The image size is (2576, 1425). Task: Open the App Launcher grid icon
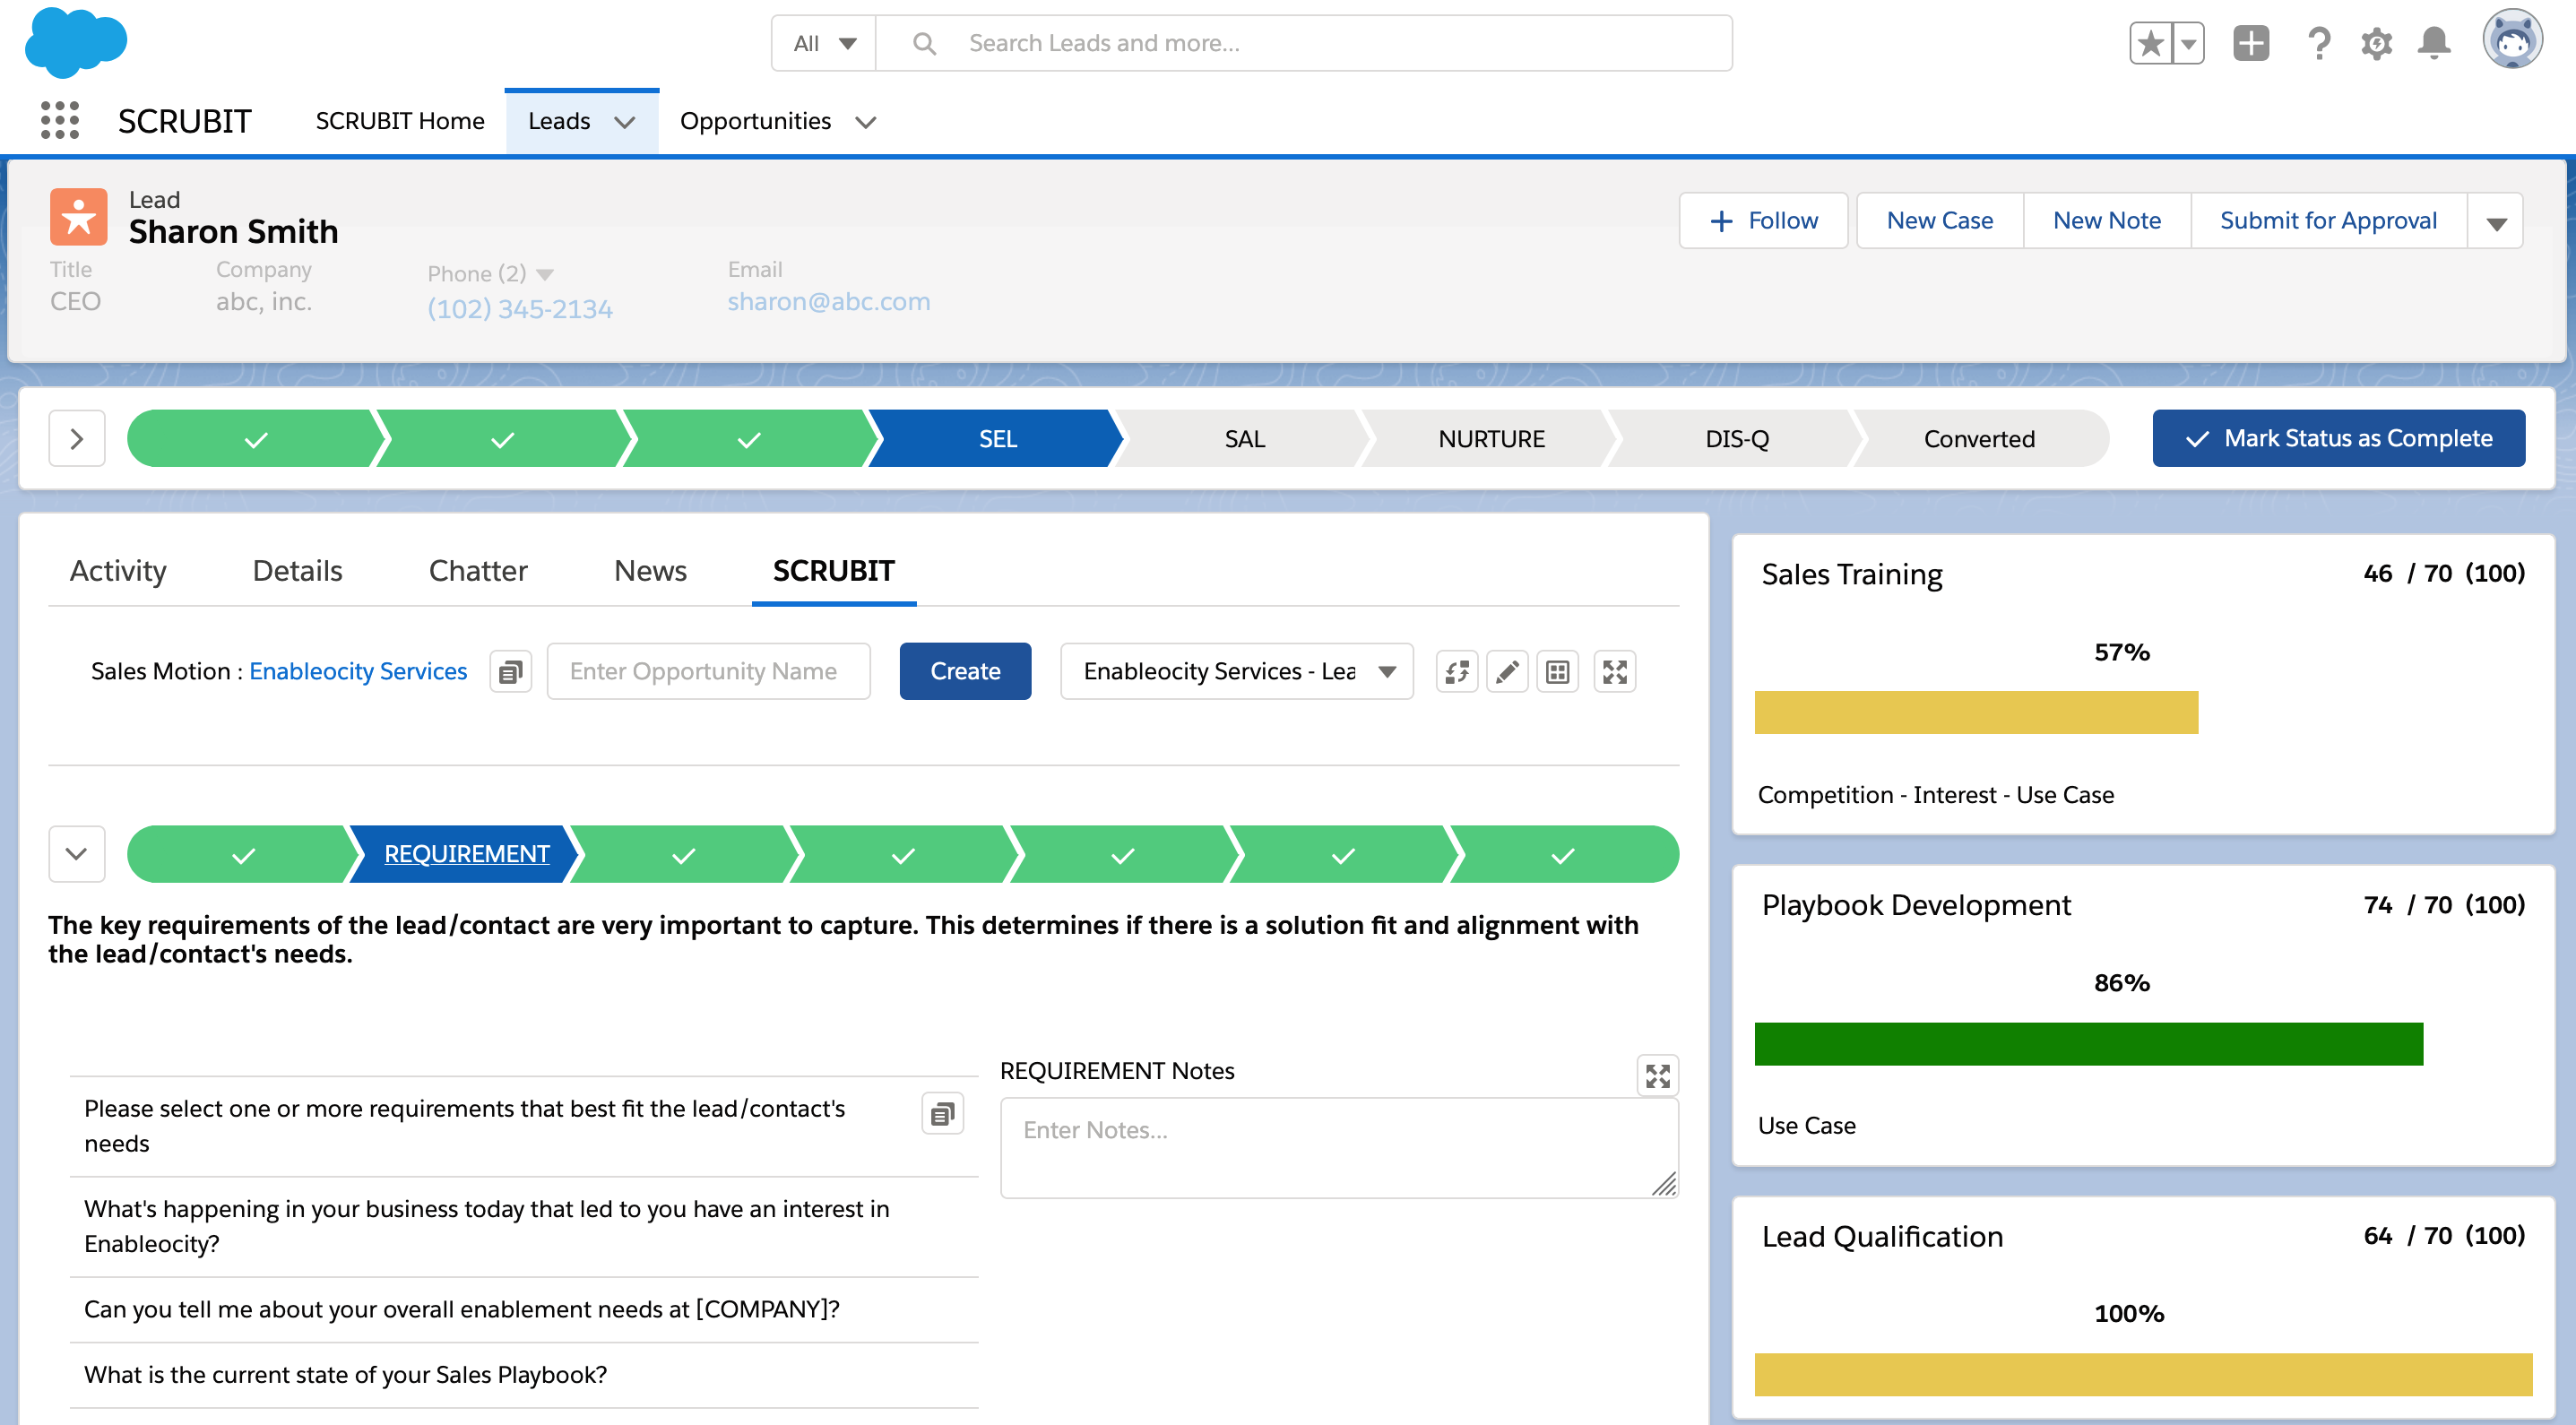point(60,120)
